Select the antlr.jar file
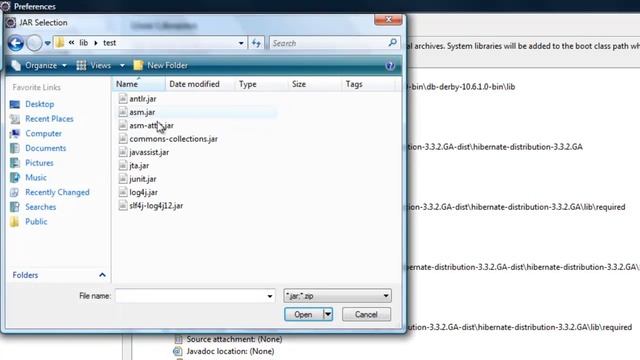The width and height of the screenshot is (640, 360). 142,99
